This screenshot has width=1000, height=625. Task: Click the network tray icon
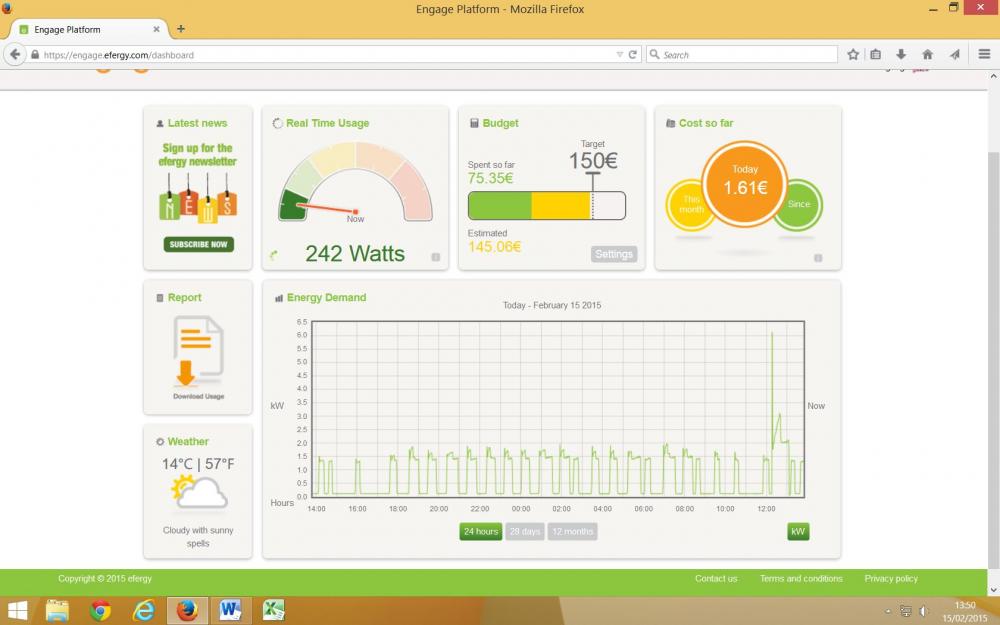pyautogui.click(x=905, y=611)
